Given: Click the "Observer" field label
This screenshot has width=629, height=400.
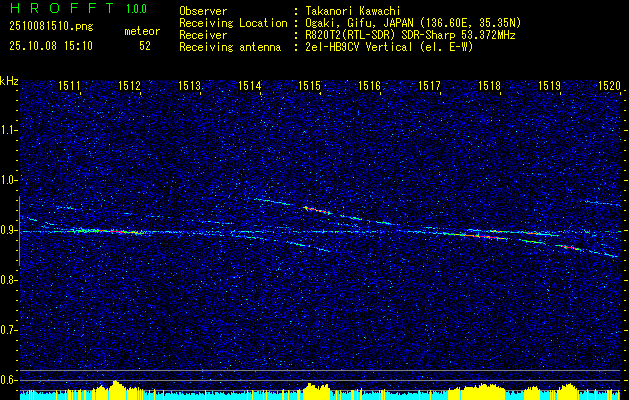Looking at the screenshot, I should click(x=203, y=11).
